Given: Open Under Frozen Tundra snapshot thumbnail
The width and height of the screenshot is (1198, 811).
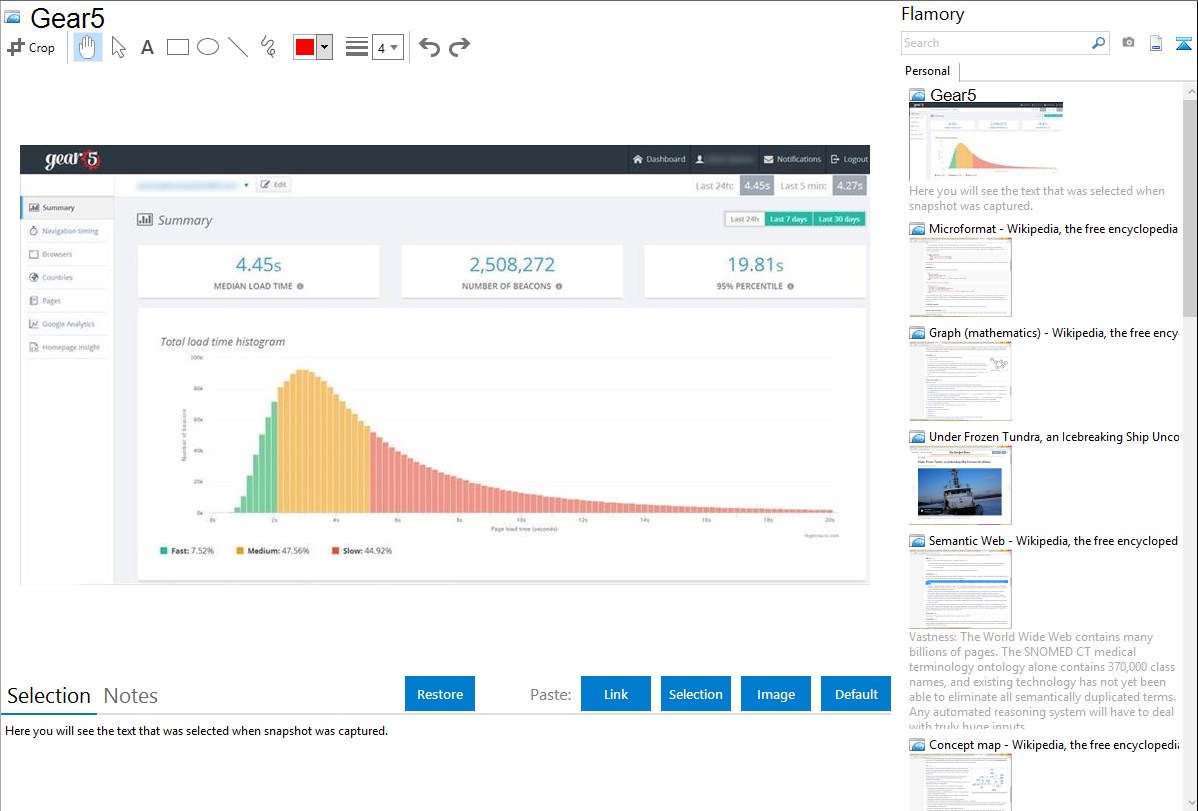Looking at the screenshot, I should click(x=960, y=485).
